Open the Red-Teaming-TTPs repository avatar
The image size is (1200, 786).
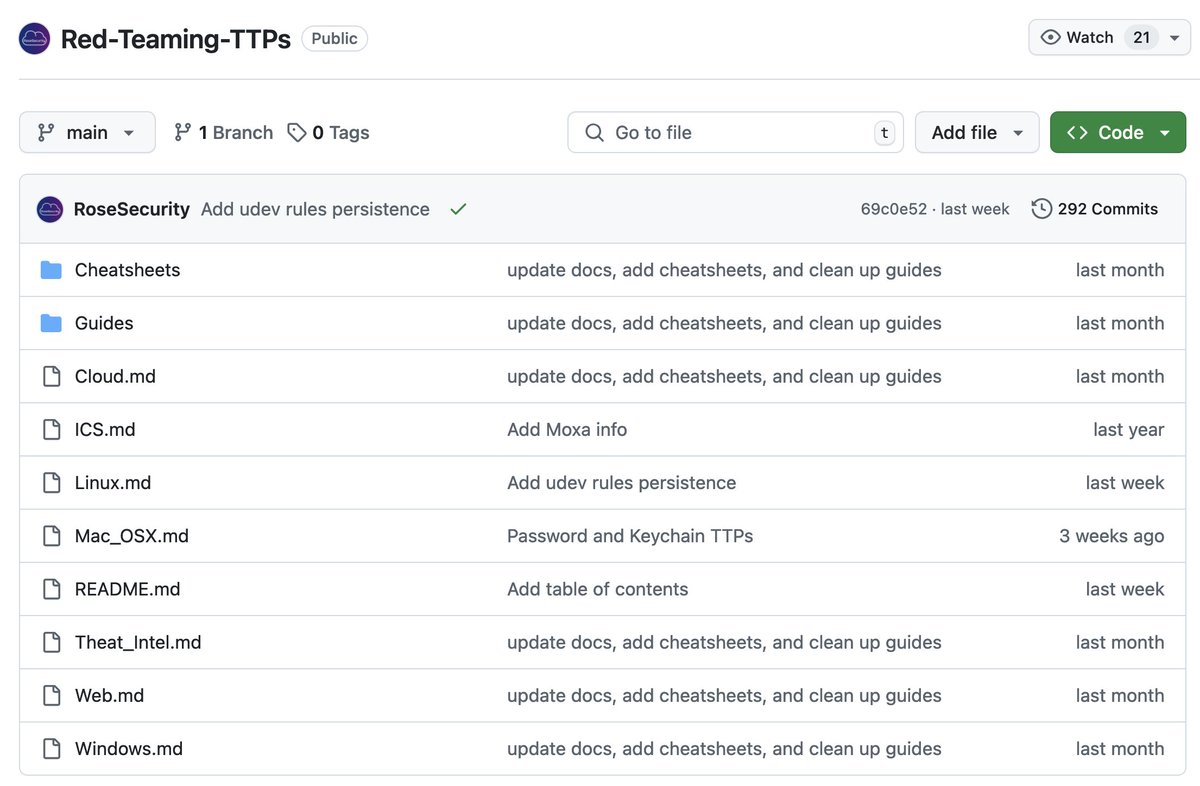(35, 38)
